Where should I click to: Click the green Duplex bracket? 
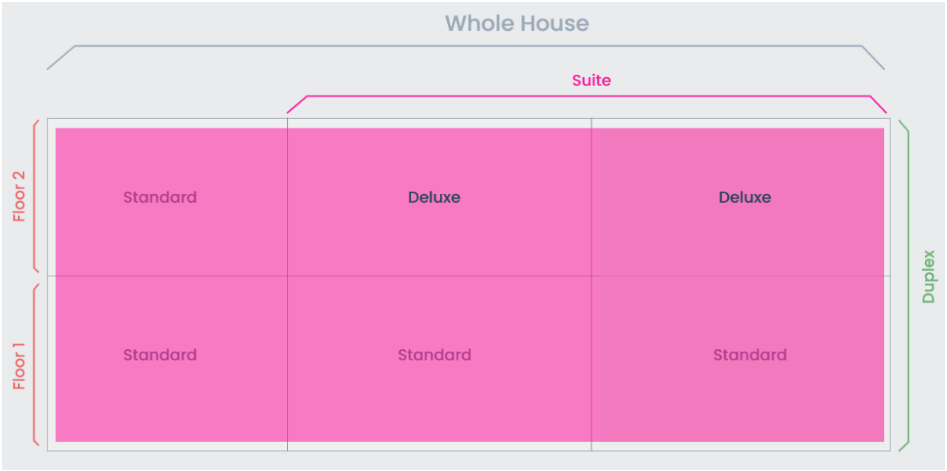tap(907, 285)
